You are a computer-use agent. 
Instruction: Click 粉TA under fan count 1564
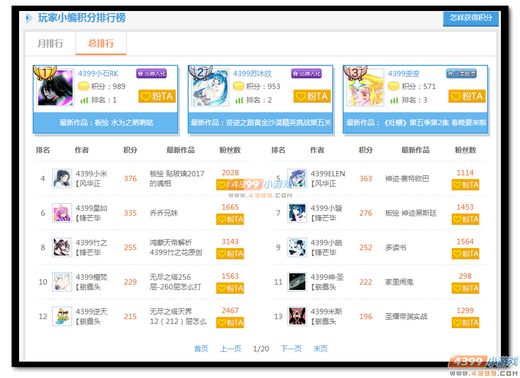(x=465, y=254)
